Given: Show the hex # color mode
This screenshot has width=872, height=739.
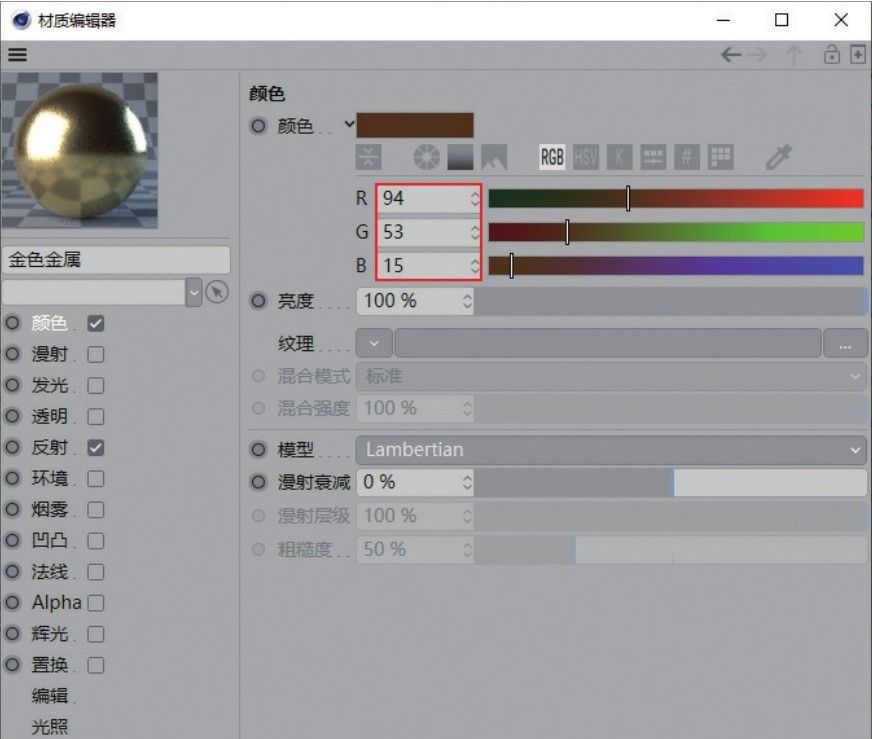Looking at the screenshot, I should tap(687, 157).
